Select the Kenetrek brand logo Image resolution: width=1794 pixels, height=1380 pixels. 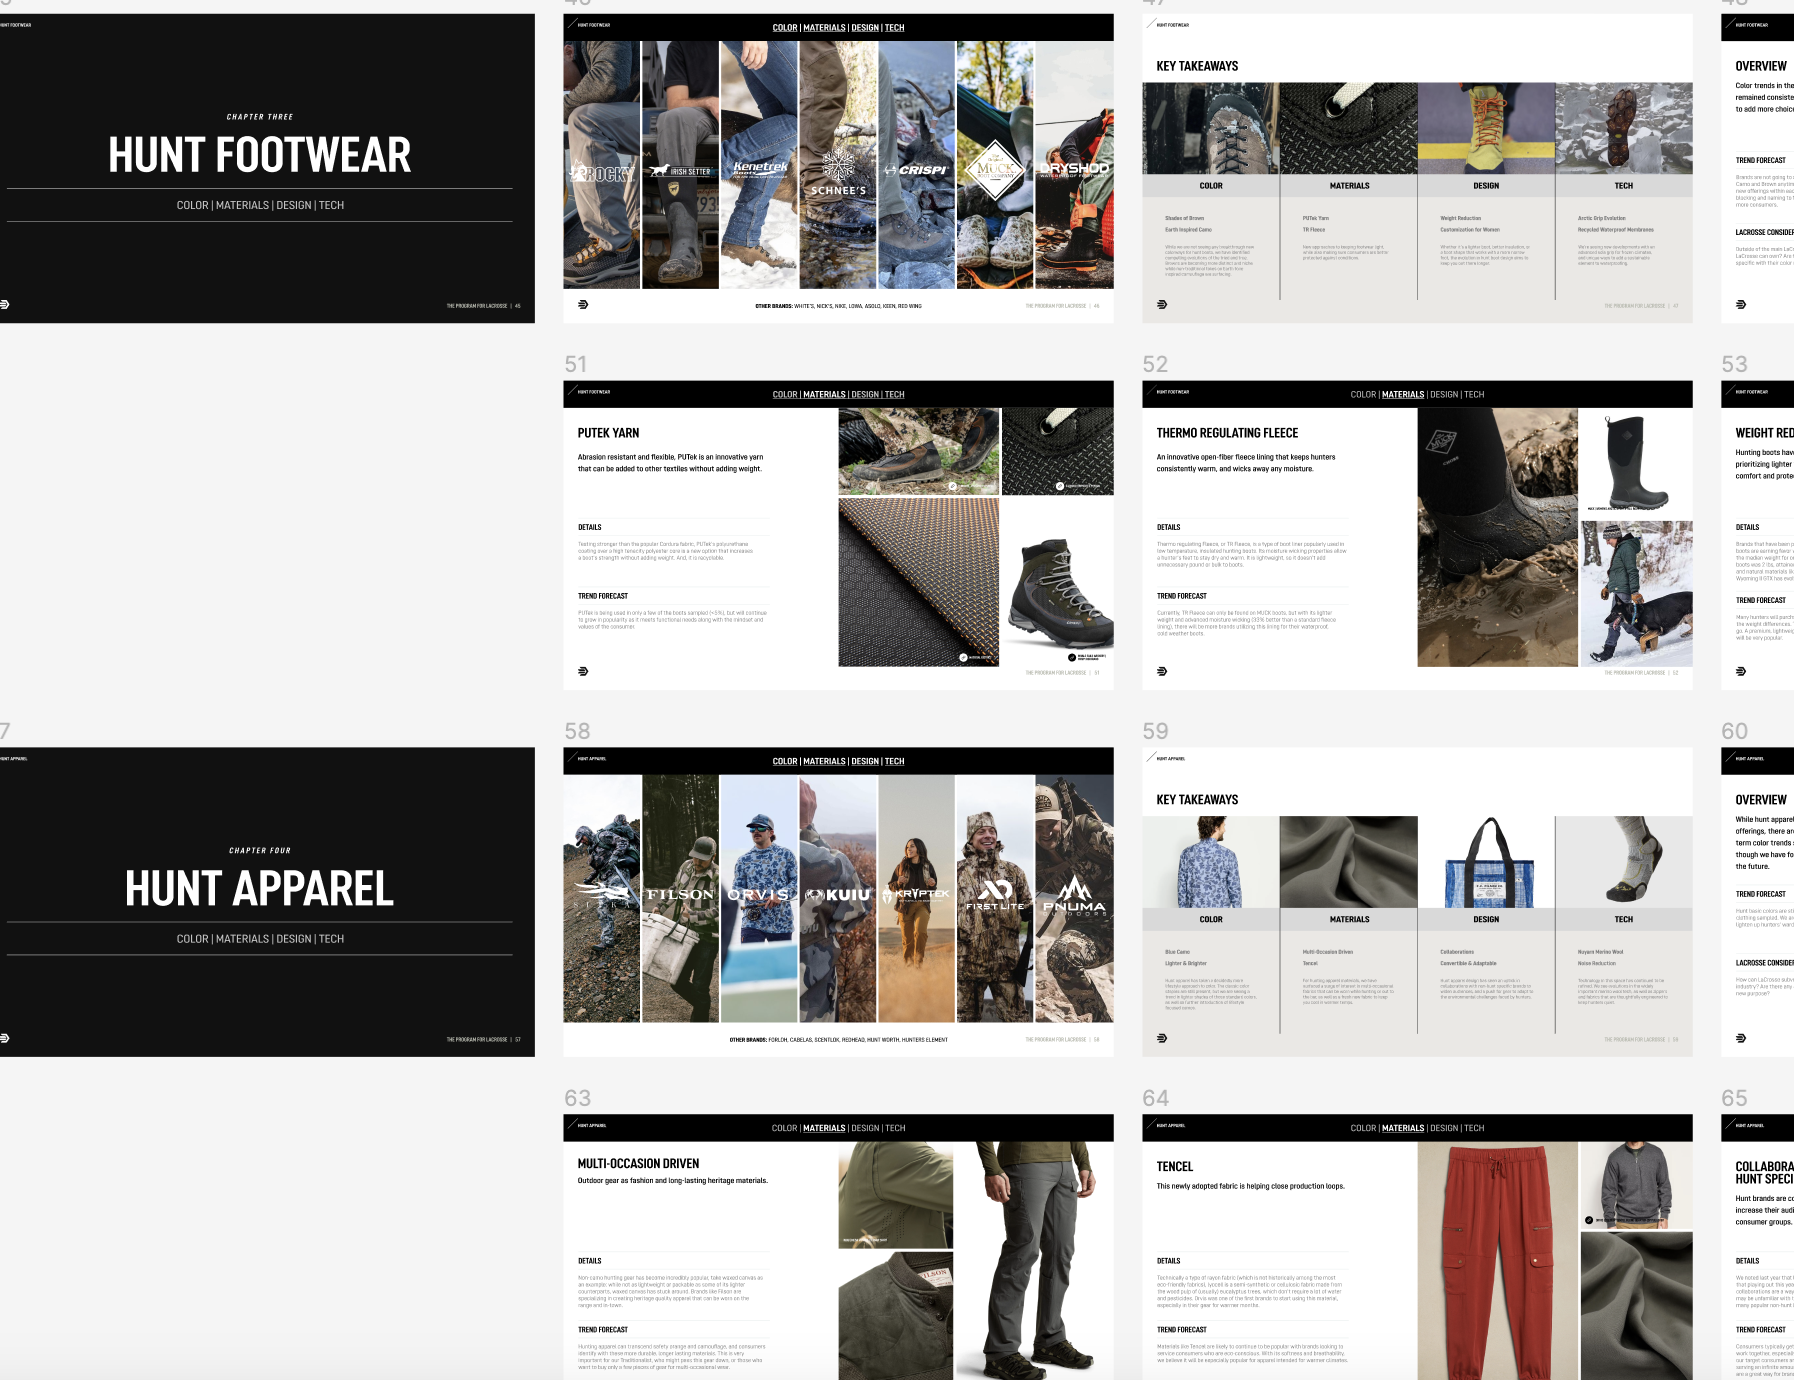click(760, 169)
